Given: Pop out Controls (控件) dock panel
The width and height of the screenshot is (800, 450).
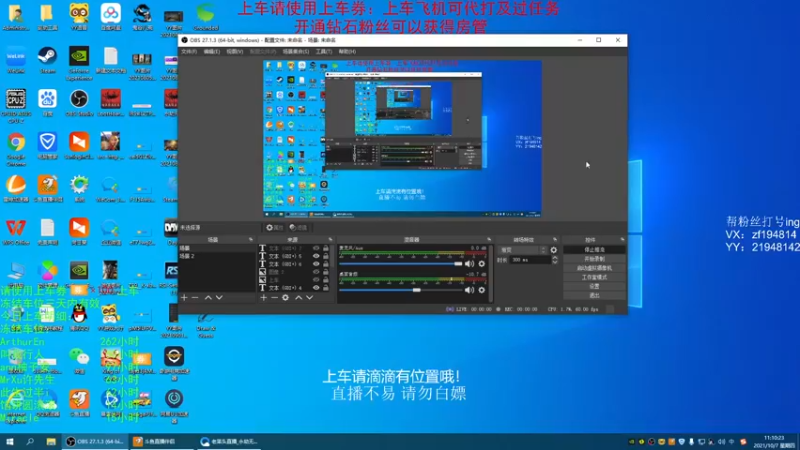Looking at the screenshot, I should tap(622, 239).
